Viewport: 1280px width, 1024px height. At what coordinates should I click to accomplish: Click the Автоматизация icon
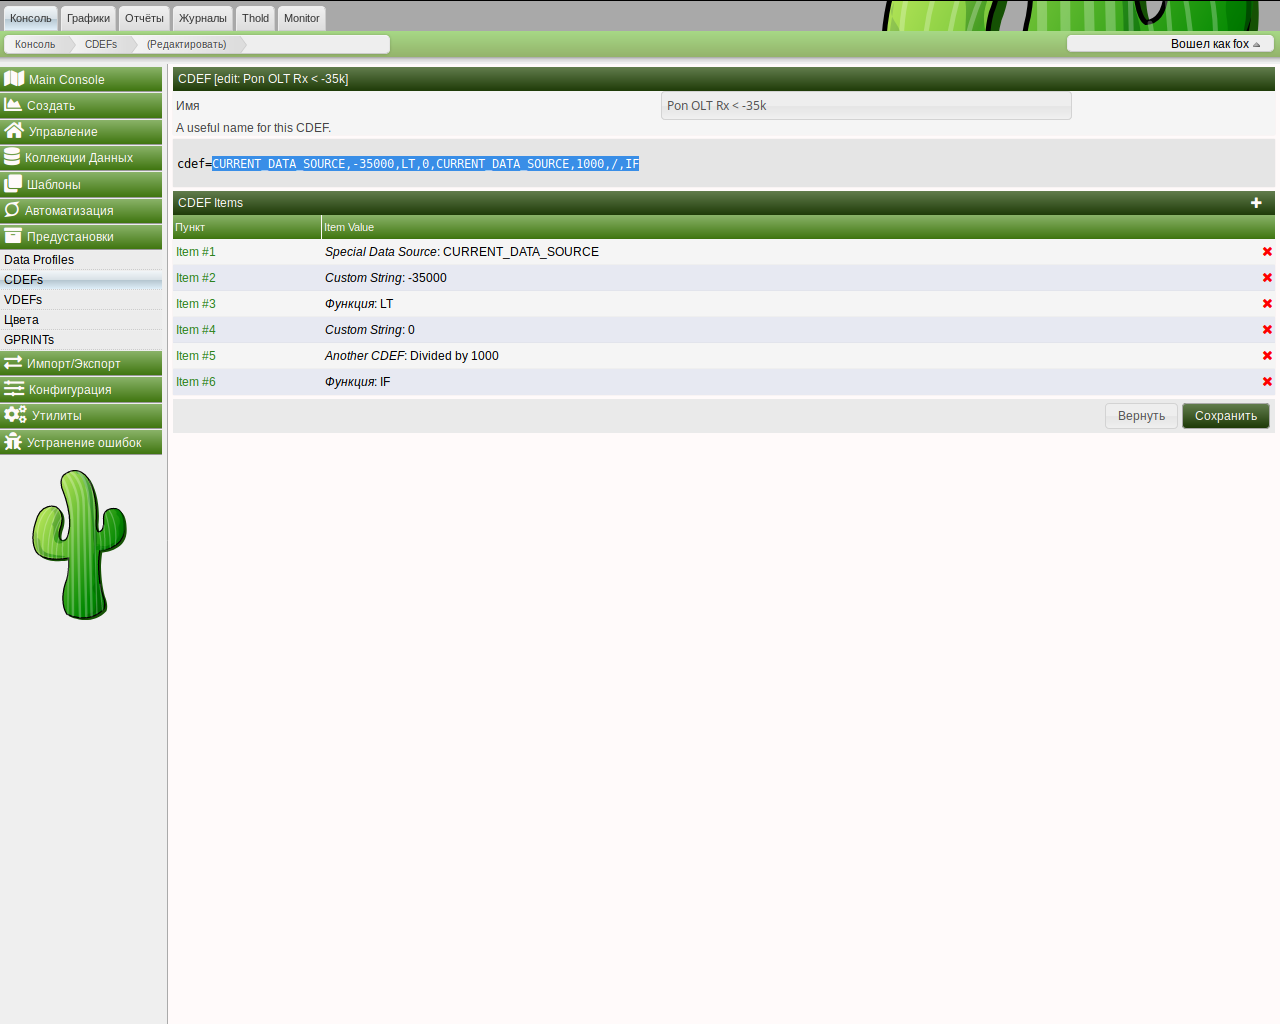(x=12, y=209)
